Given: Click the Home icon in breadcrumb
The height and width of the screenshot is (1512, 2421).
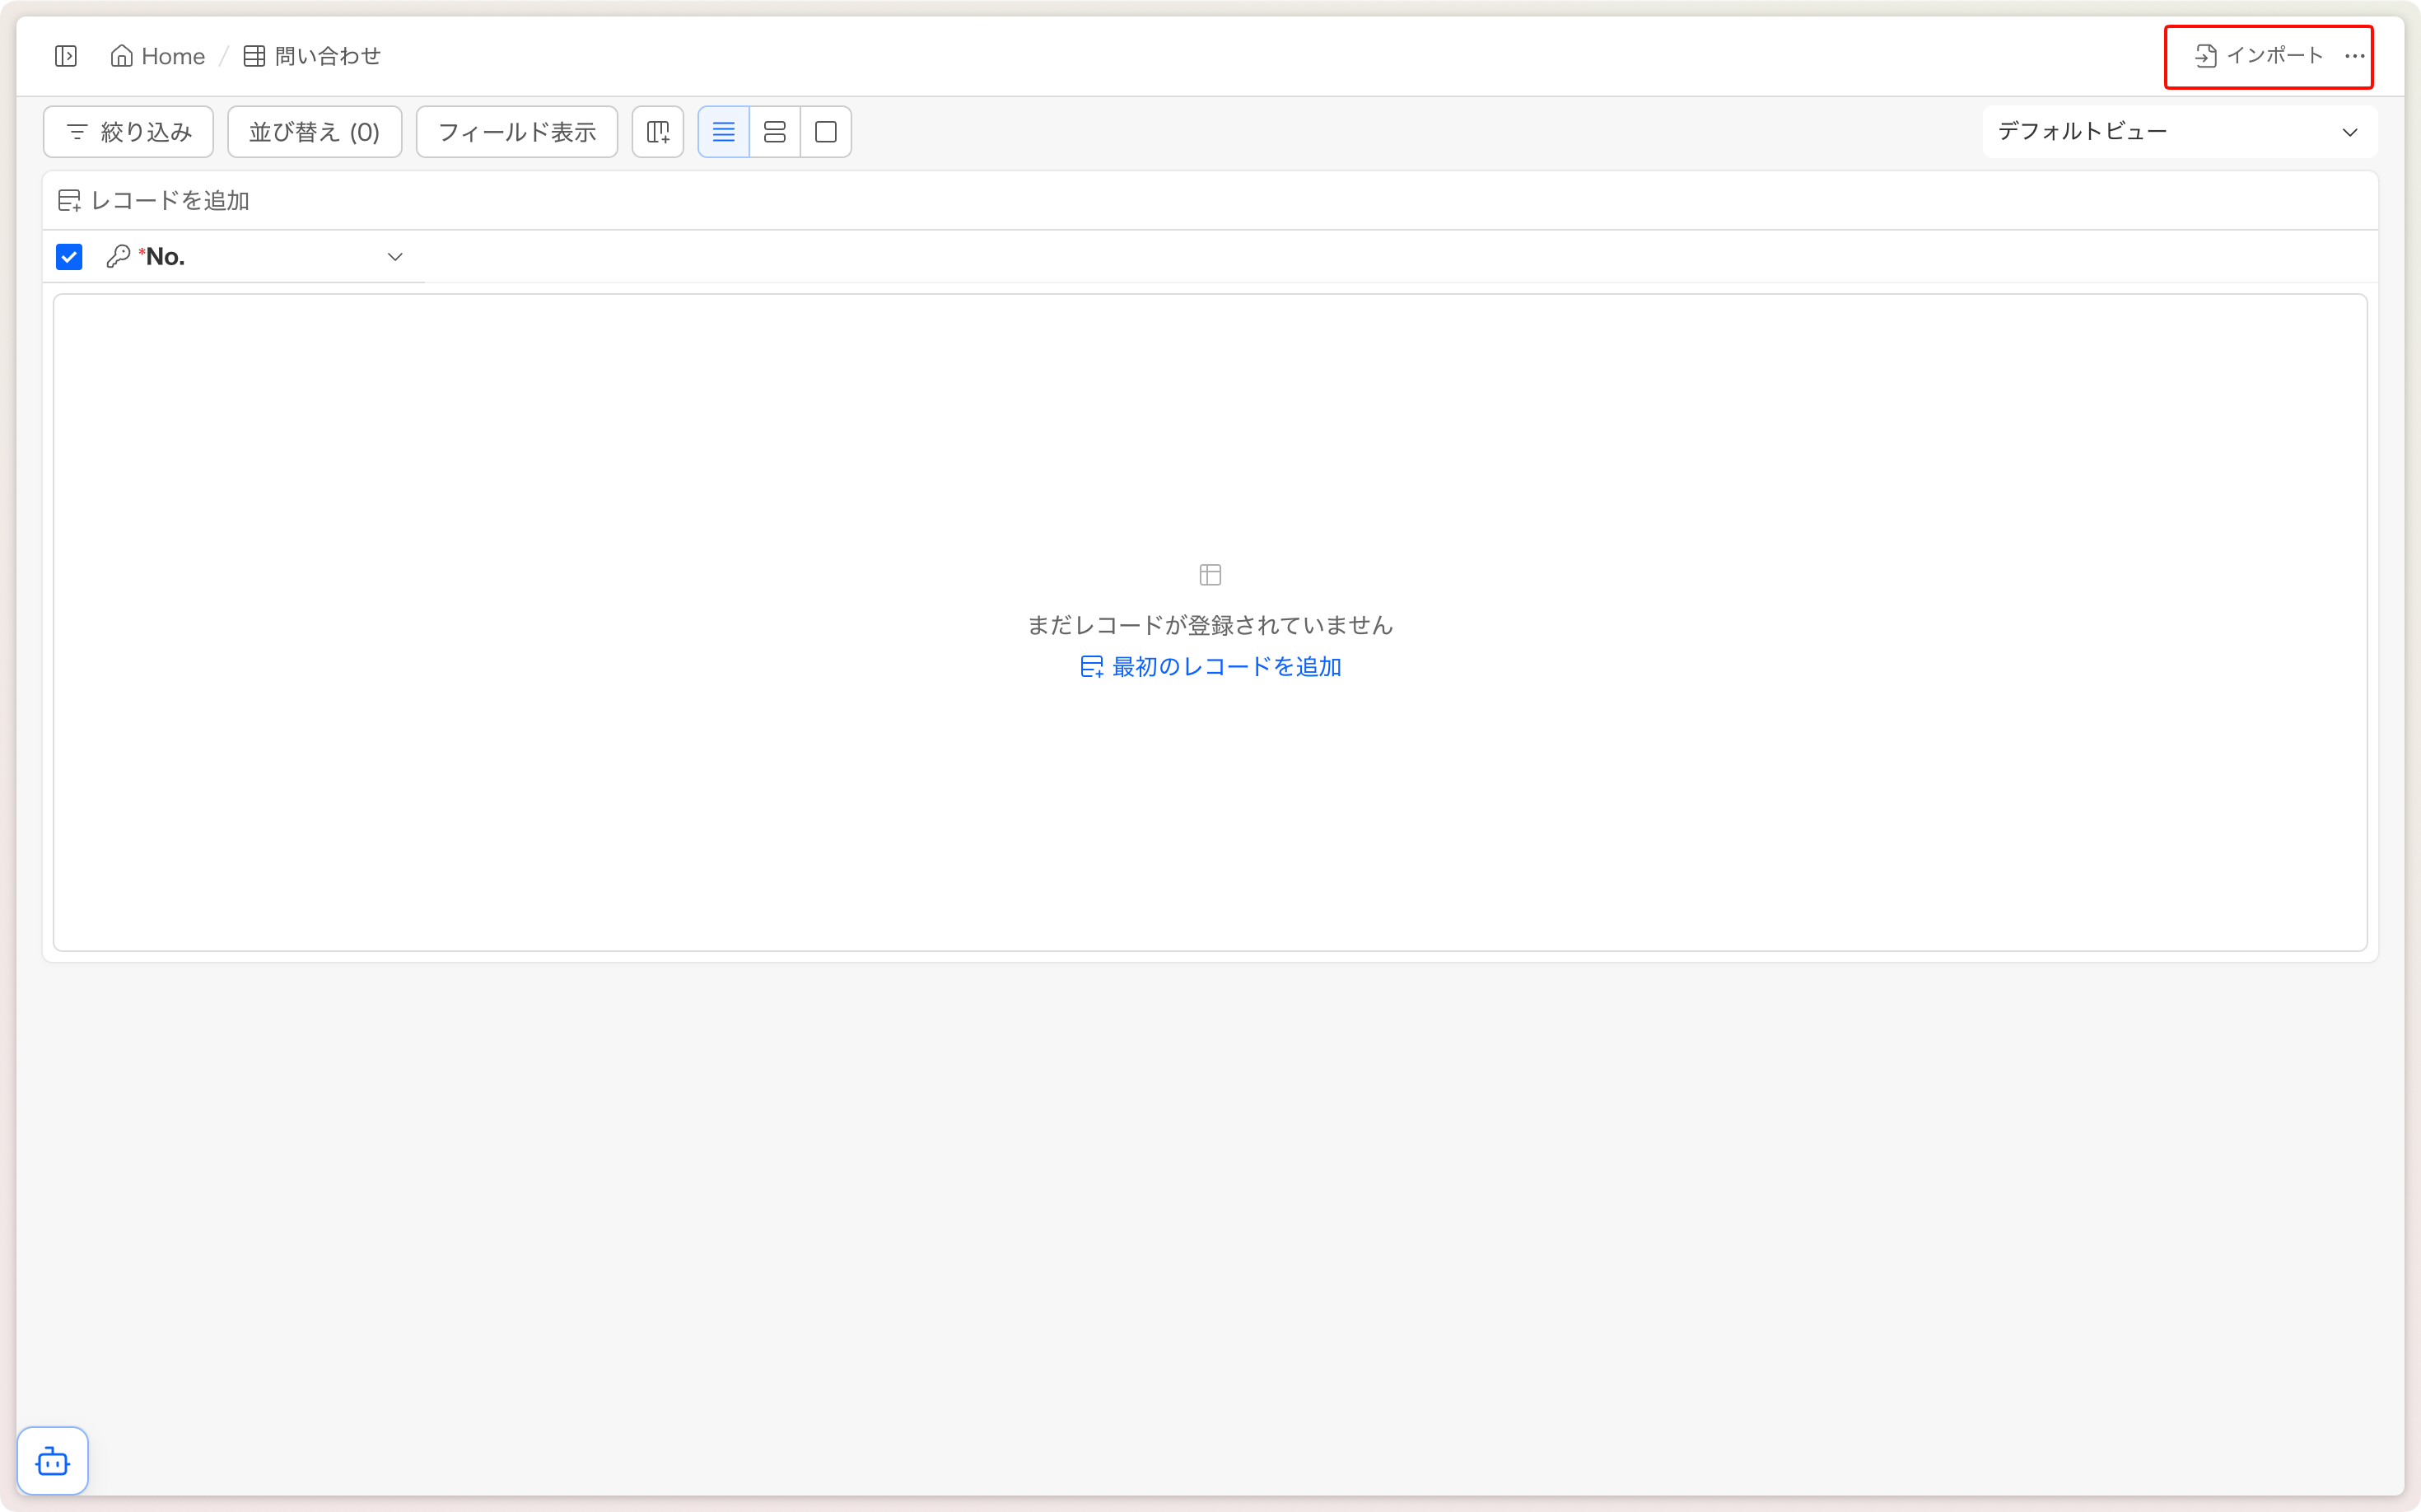Looking at the screenshot, I should pos(121,56).
